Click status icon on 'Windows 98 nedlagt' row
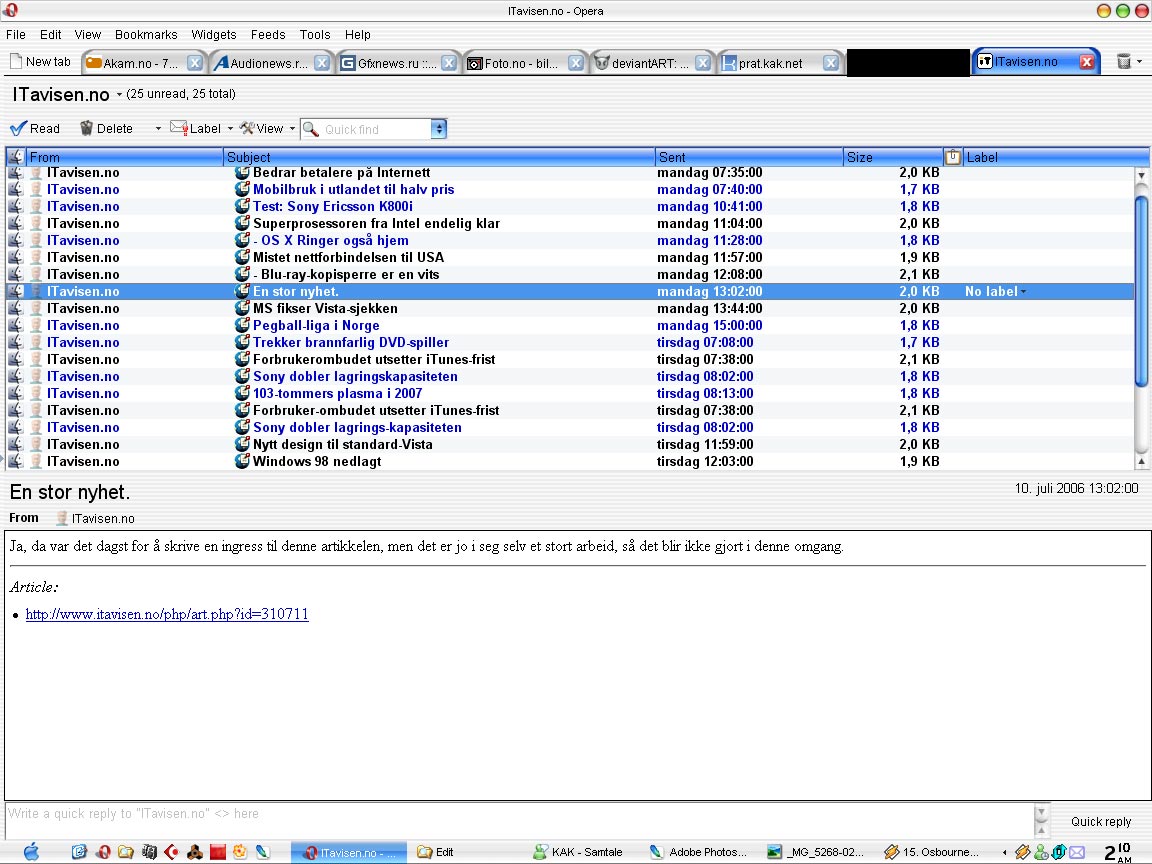The height and width of the screenshot is (864, 1152). point(15,461)
